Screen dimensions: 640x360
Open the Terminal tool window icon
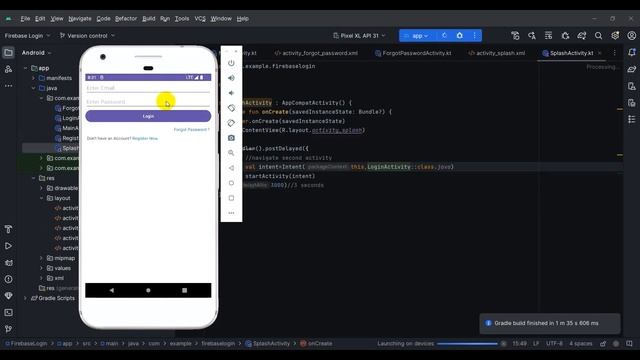(x=8, y=313)
